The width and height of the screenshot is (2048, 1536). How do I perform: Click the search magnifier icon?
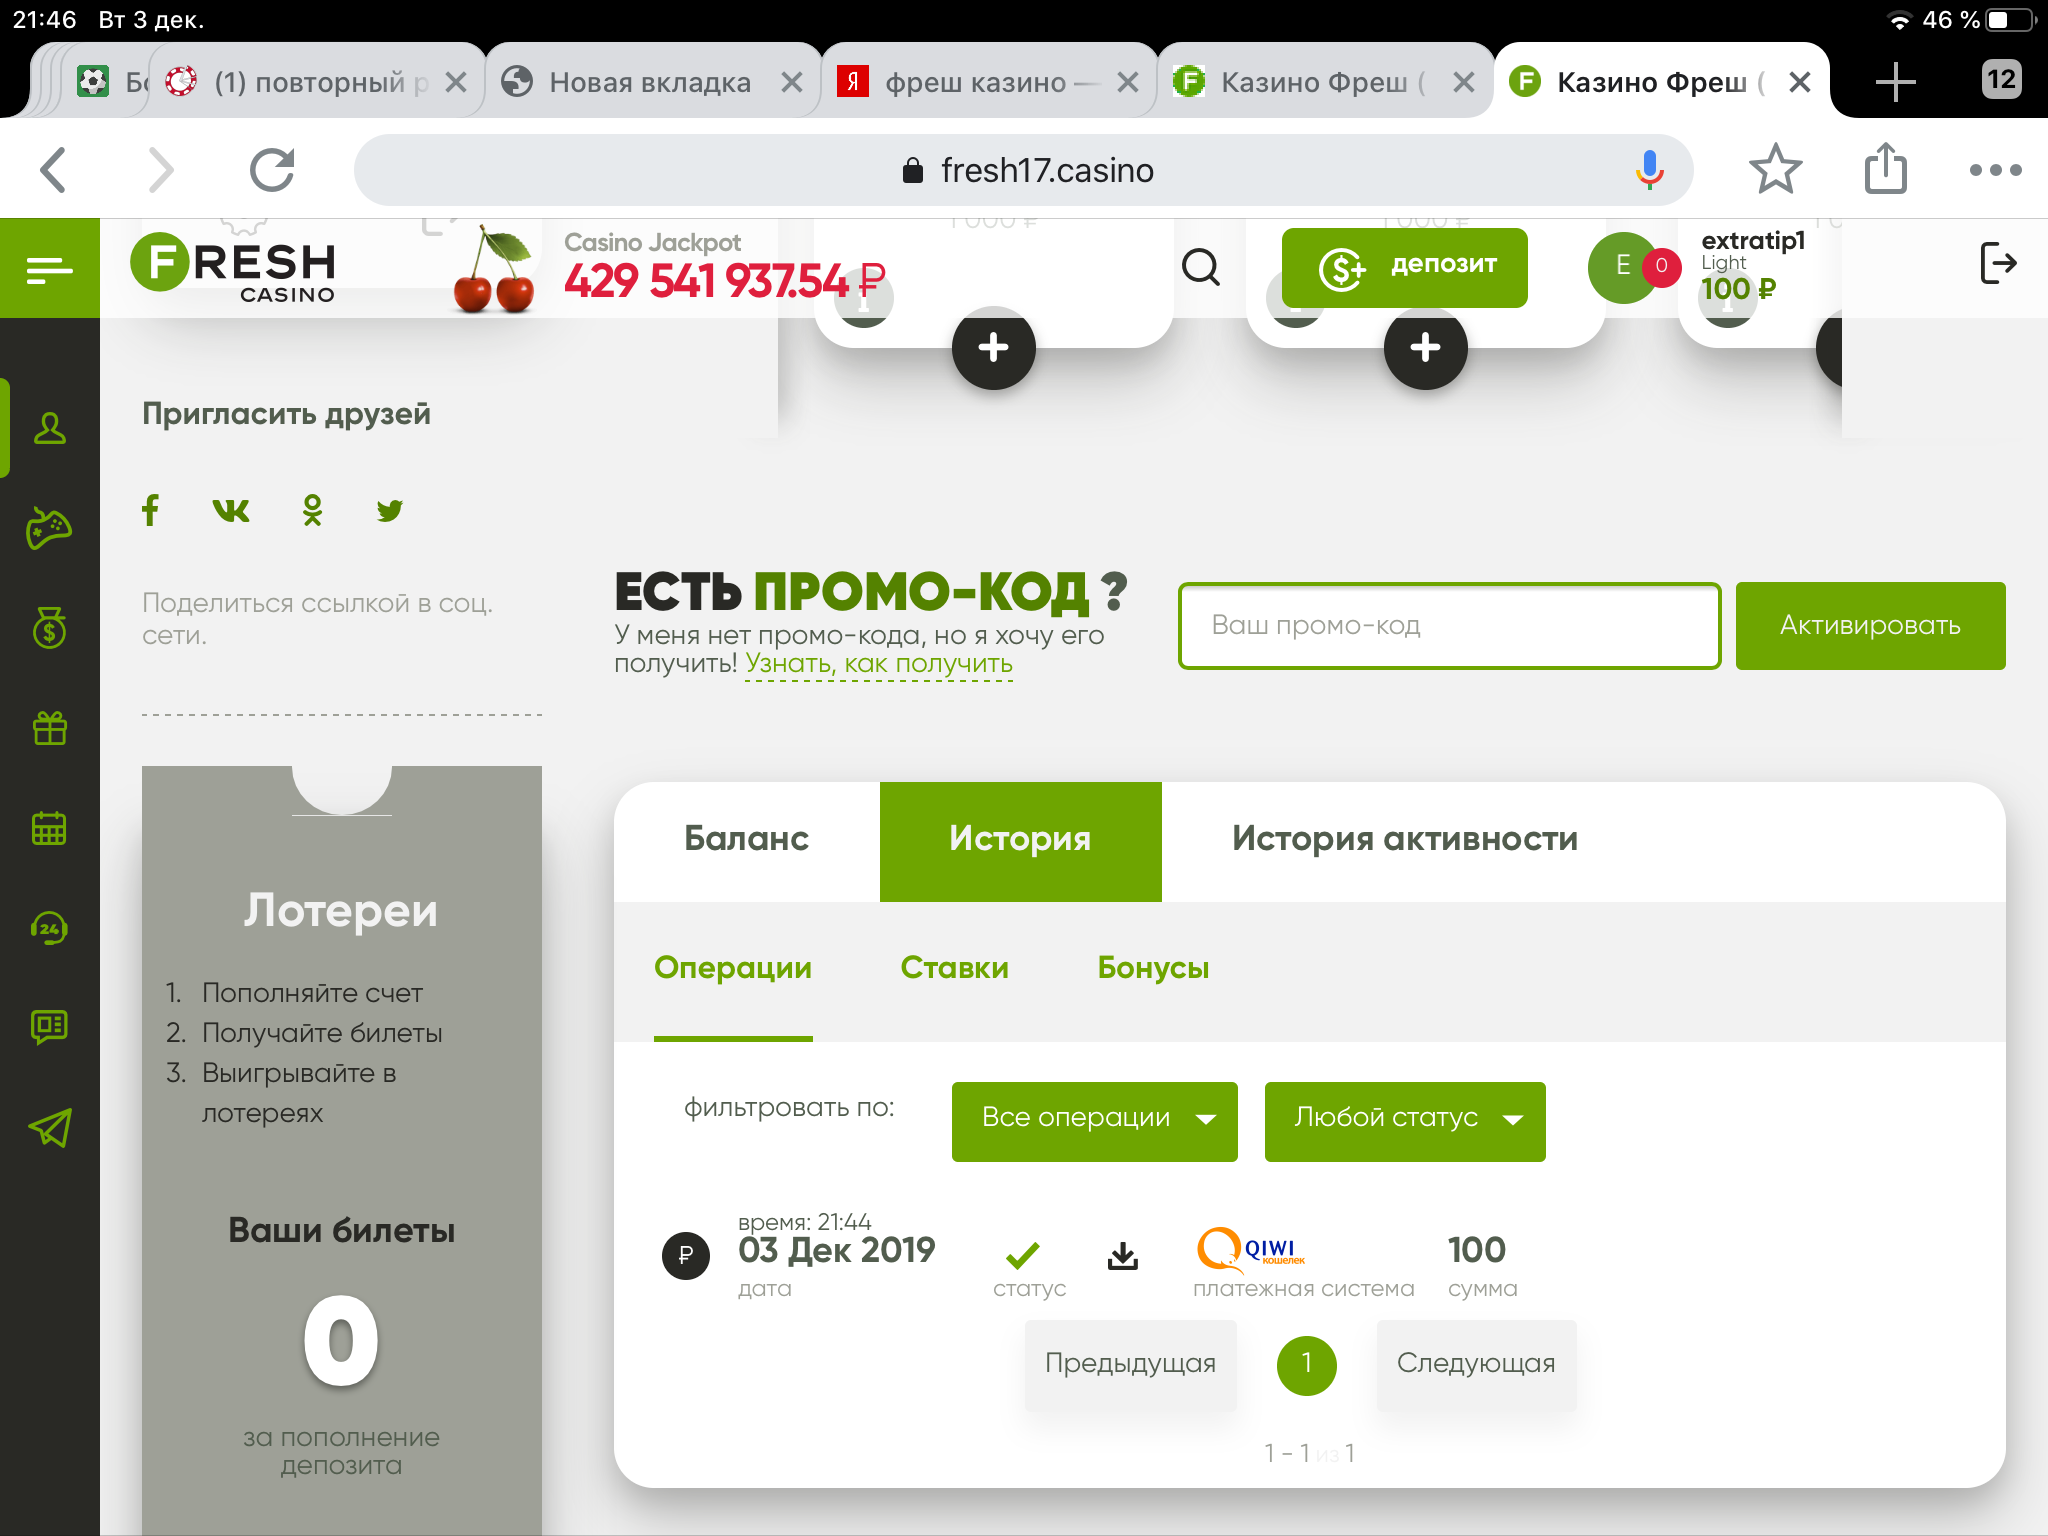(x=1200, y=267)
